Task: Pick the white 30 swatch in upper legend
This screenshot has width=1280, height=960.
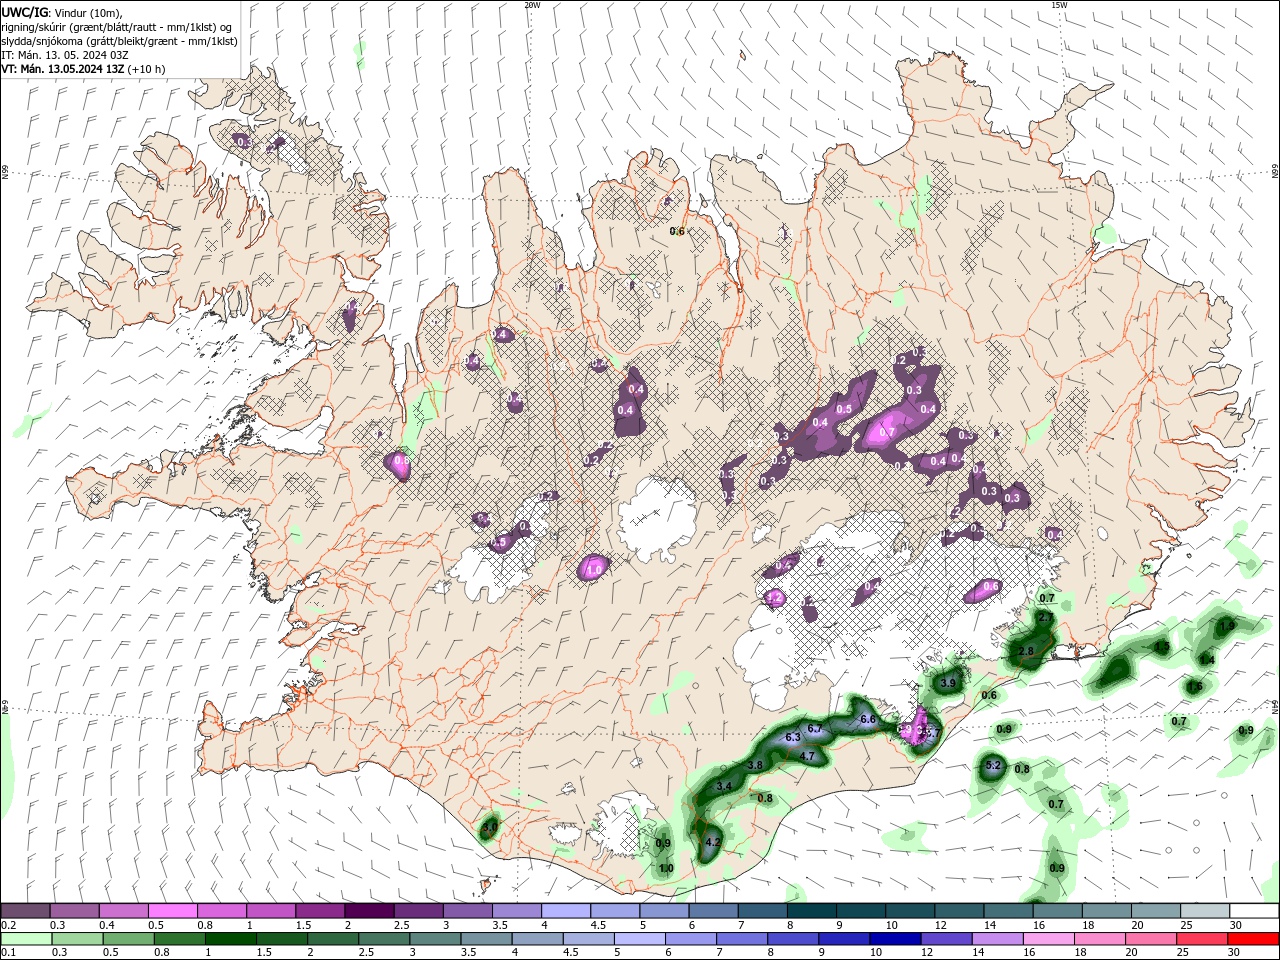Action: click(x=1254, y=911)
